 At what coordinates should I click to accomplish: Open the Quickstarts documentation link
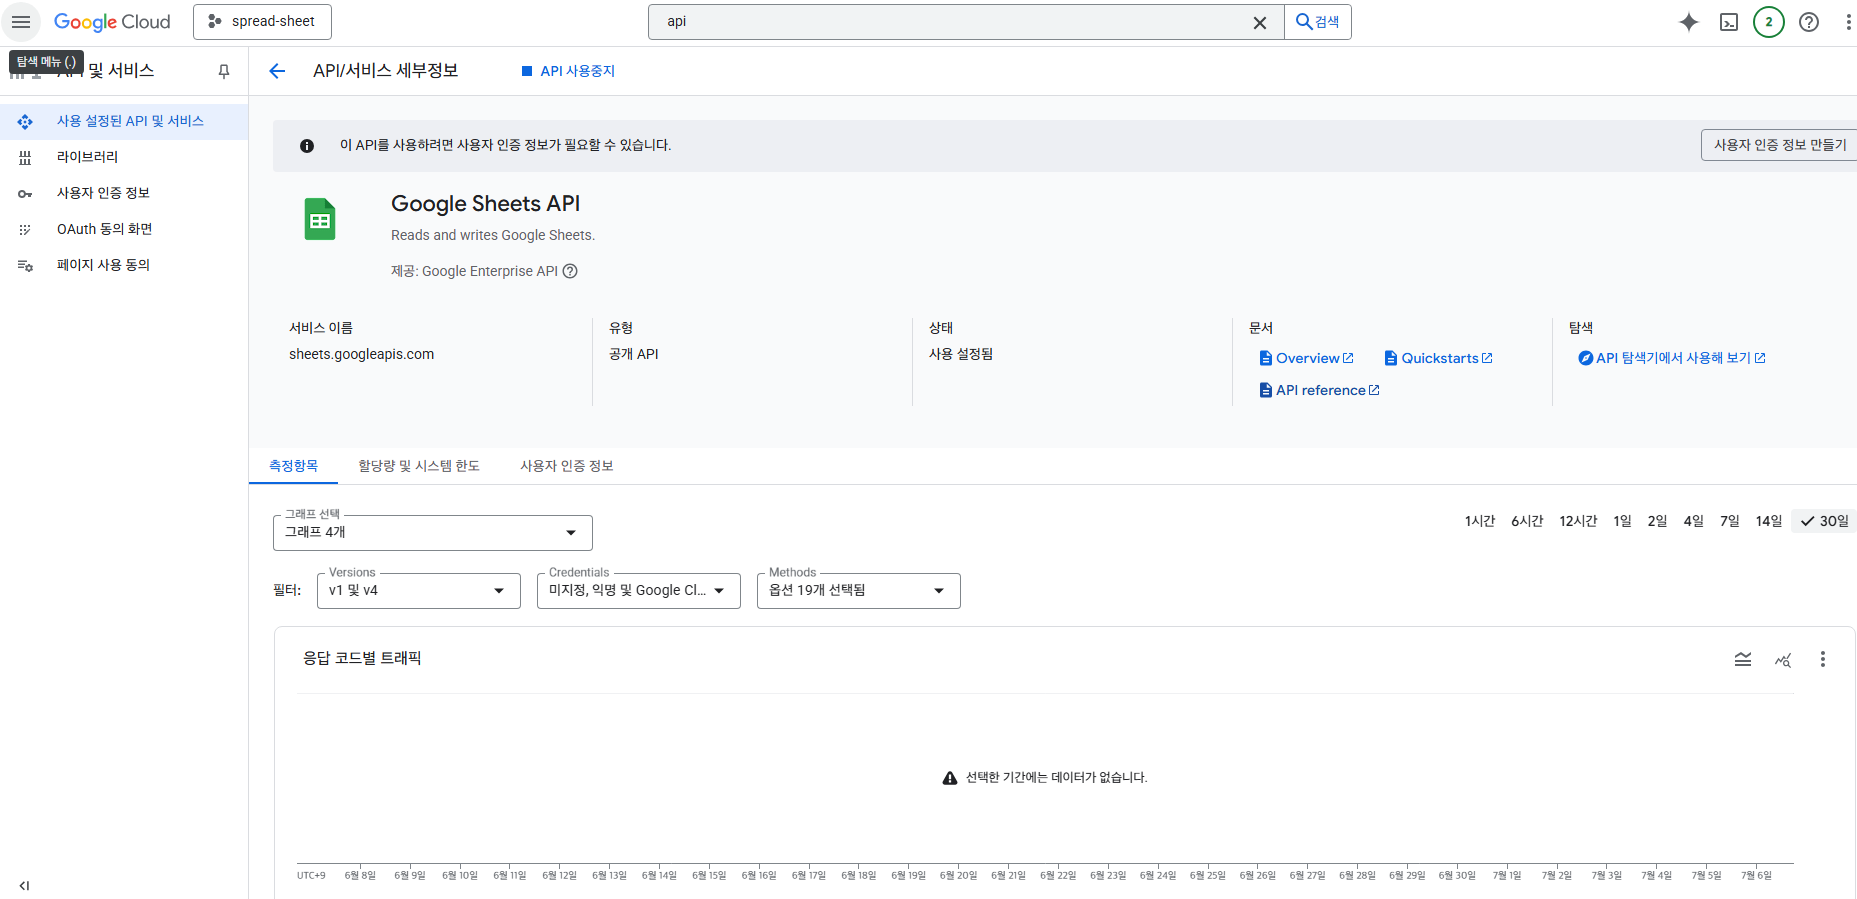coord(1438,358)
